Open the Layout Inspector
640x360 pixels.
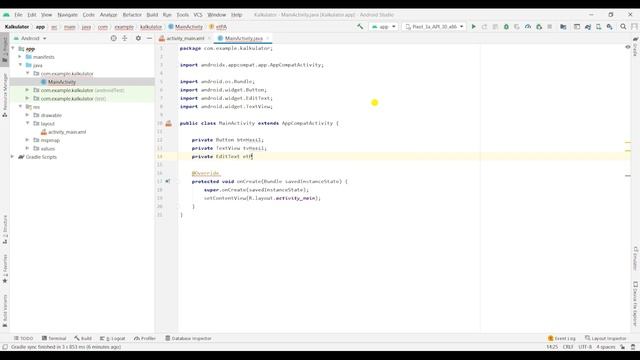pyautogui.click(x=605, y=338)
